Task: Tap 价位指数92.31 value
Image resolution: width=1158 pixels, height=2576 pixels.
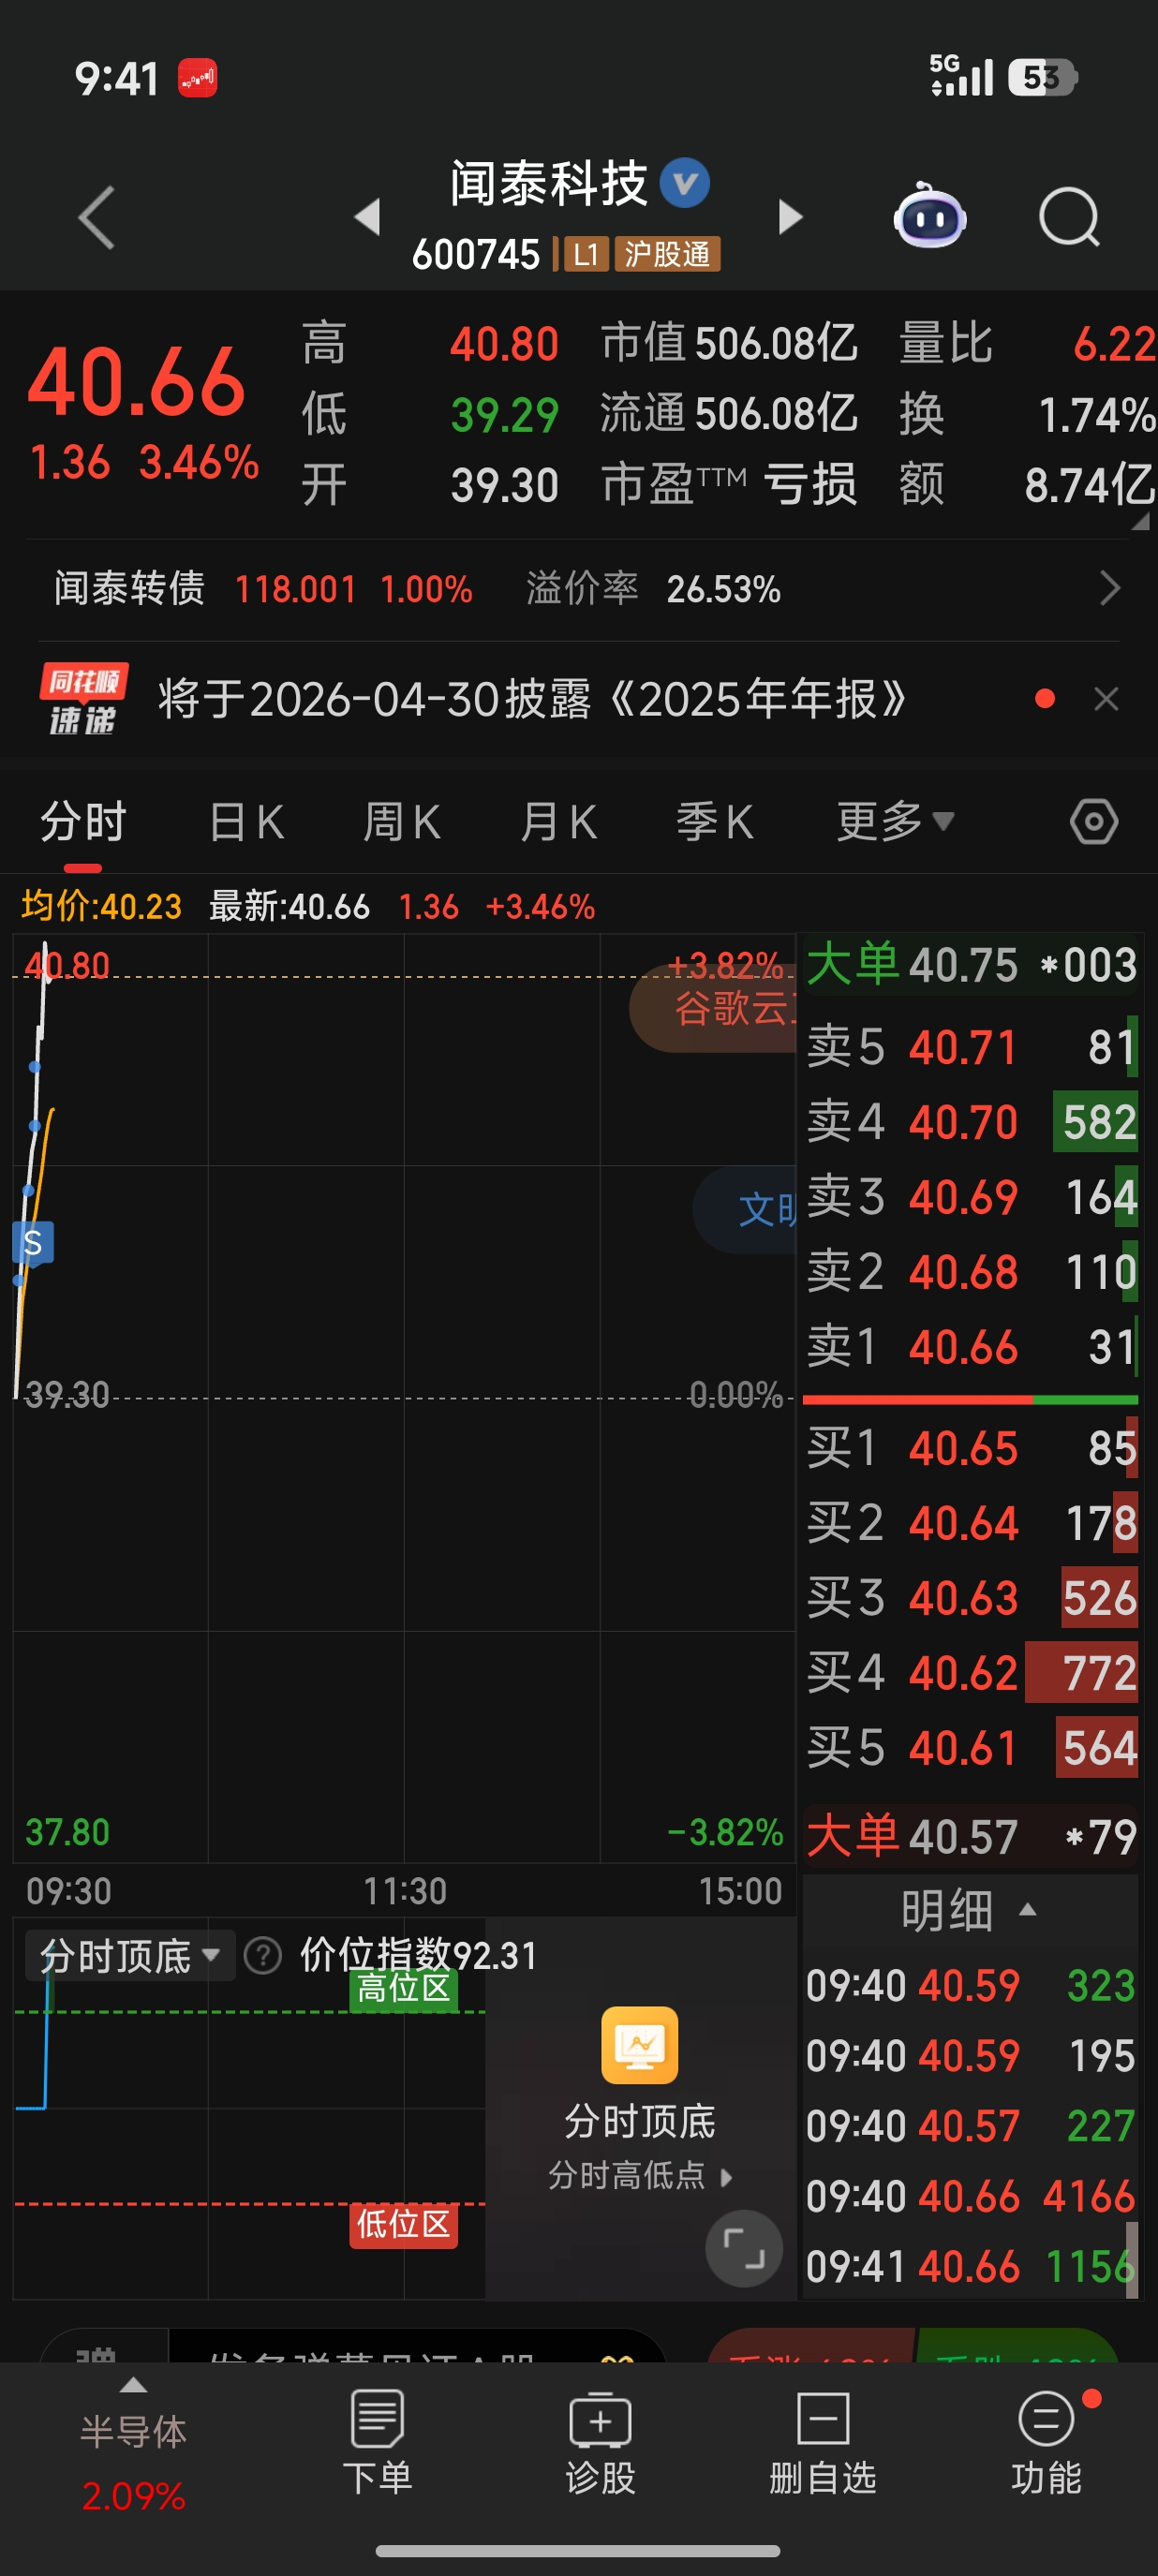Action: pyautogui.click(x=419, y=1955)
